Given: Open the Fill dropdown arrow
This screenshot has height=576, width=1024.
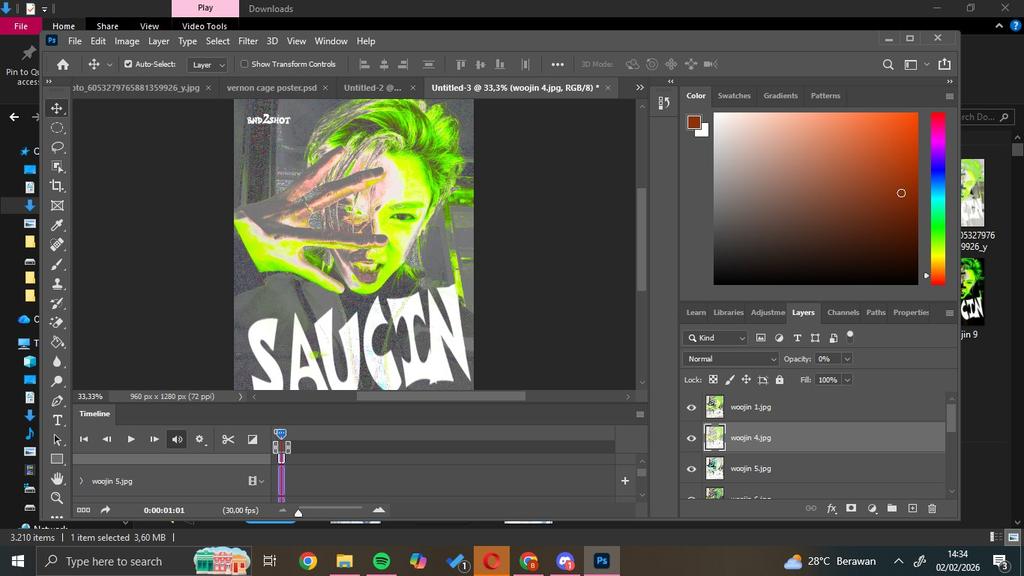Looking at the screenshot, I should click(847, 379).
